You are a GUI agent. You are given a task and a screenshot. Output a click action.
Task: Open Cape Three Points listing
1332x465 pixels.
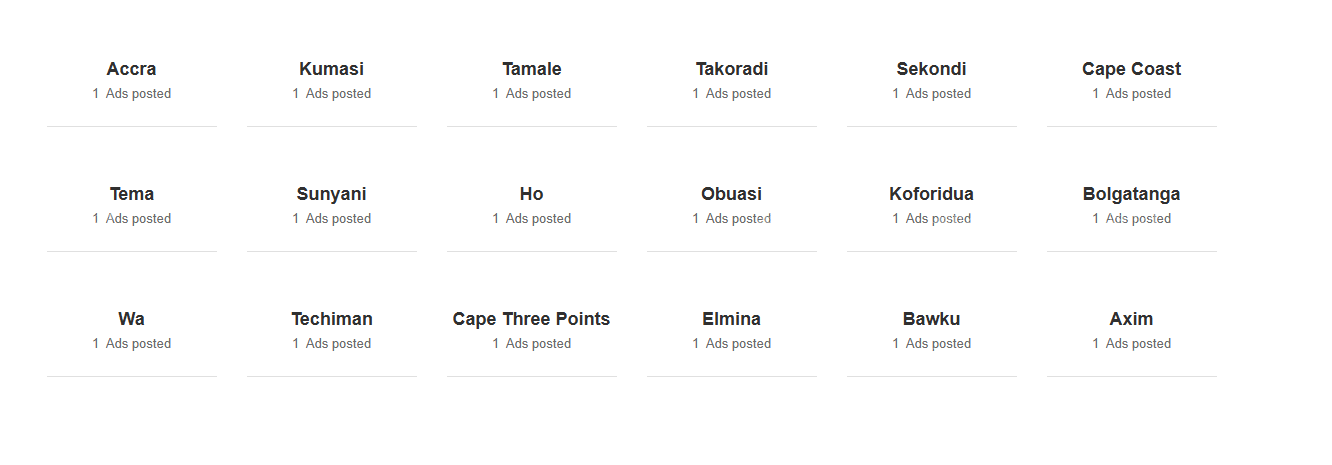[x=531, y=319]
